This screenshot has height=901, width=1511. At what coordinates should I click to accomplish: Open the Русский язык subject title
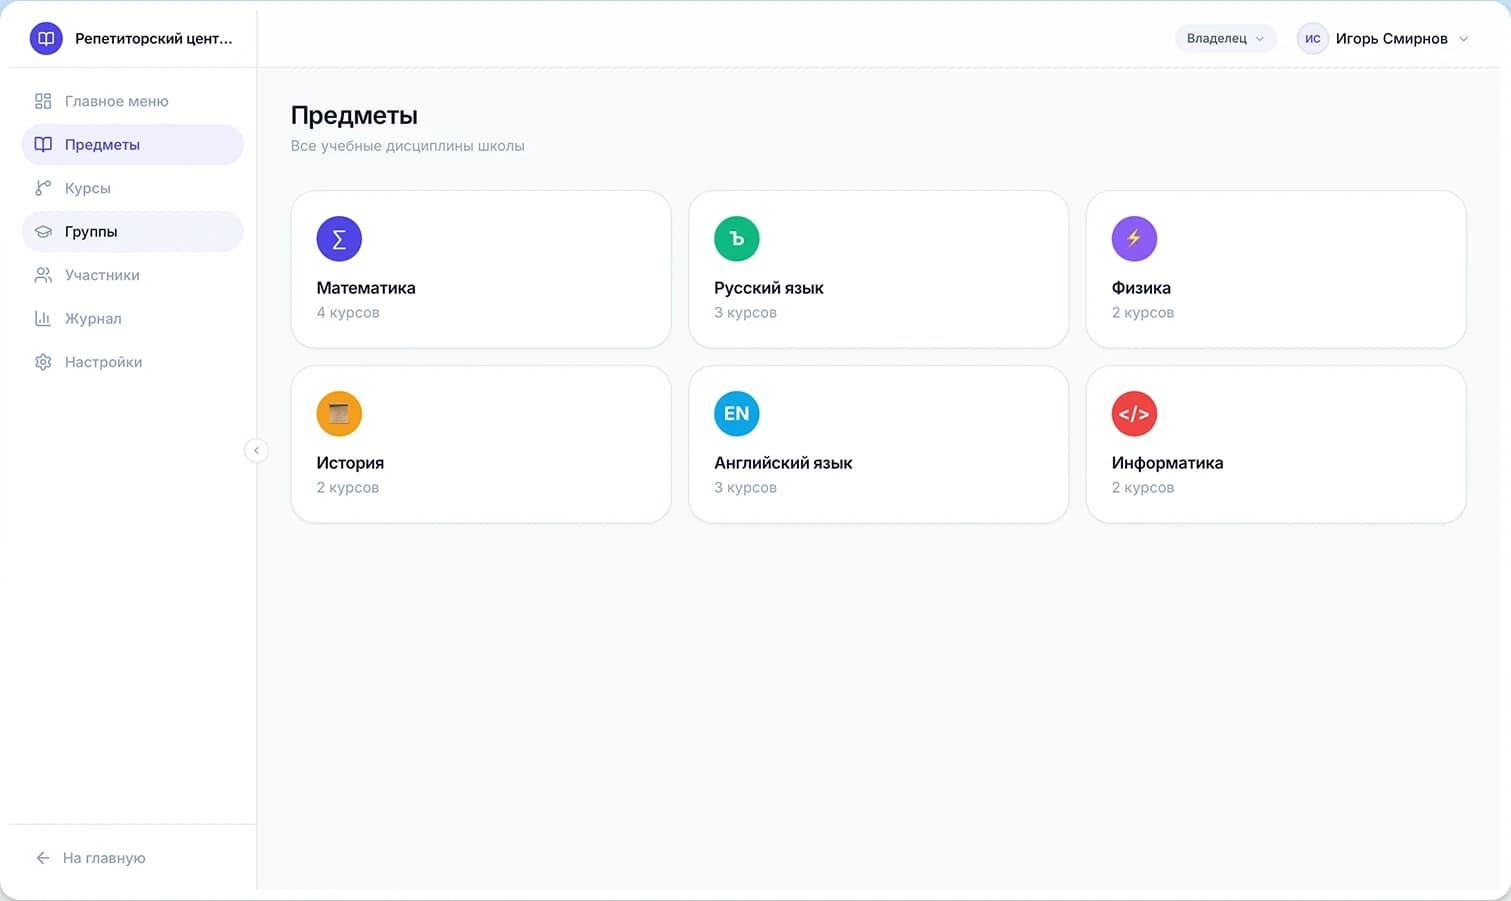pyautogui.click(x=769, y=288)
